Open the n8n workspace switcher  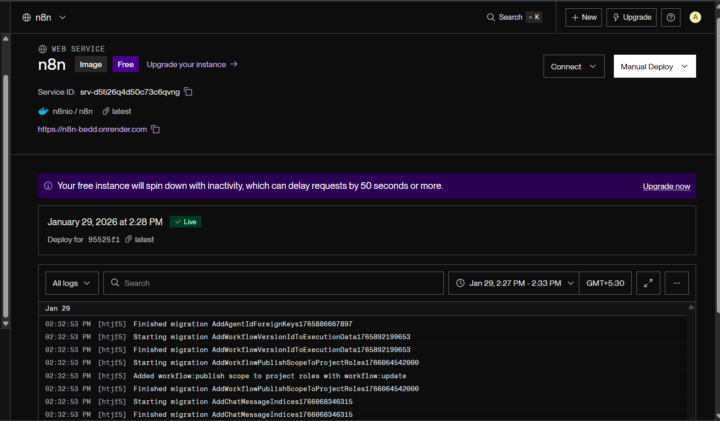tap(44, 17)
